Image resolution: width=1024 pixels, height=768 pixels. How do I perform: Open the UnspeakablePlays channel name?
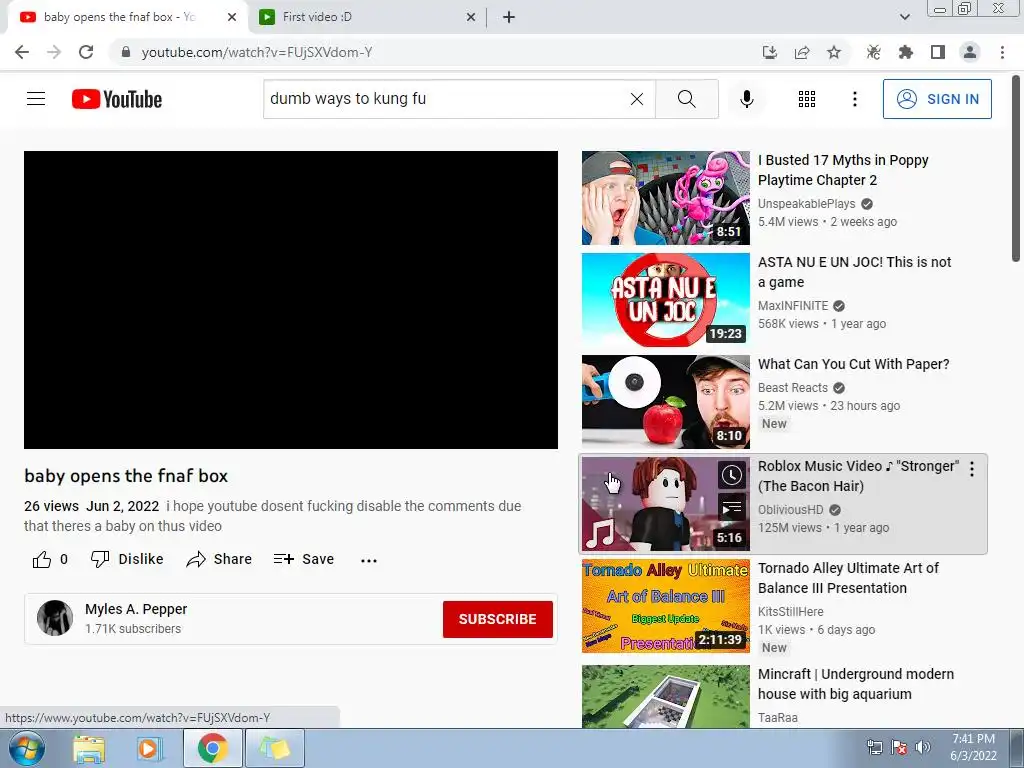point(807,204)
